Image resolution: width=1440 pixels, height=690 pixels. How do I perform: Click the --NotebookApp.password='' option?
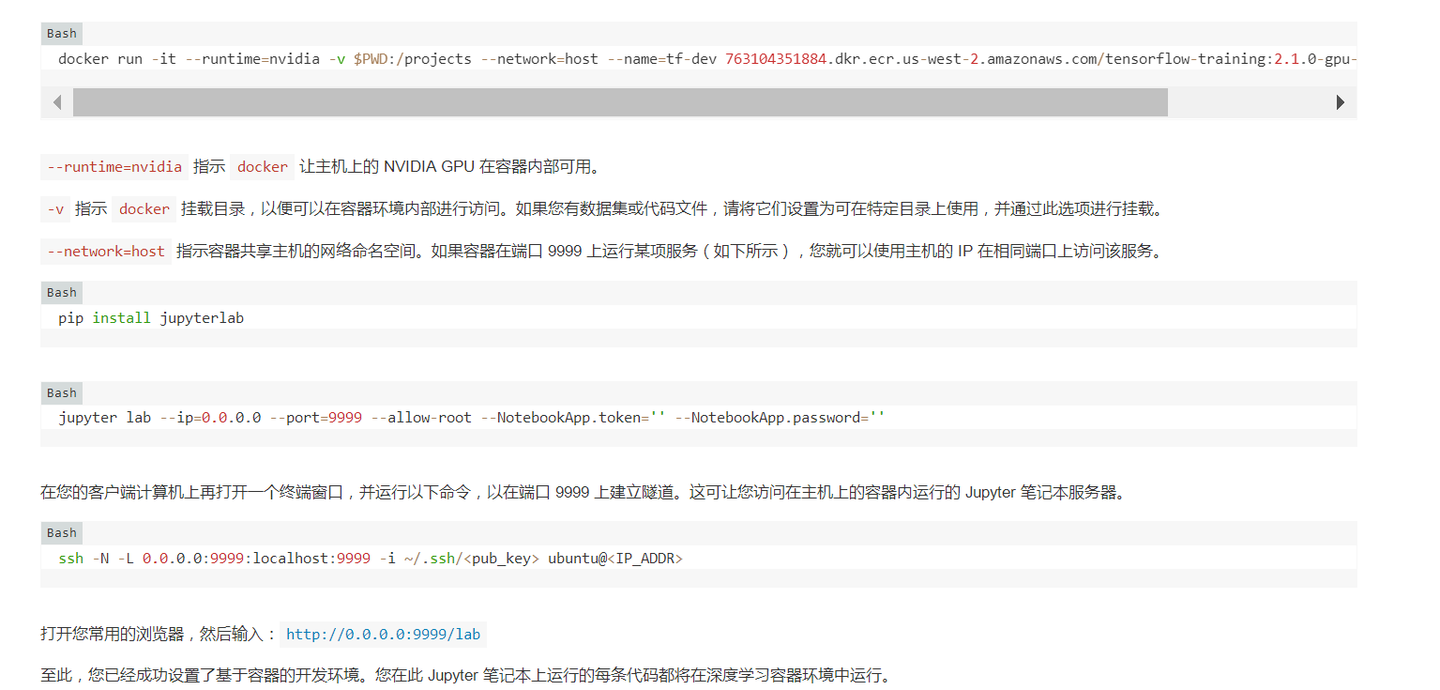tap(780, 418)
